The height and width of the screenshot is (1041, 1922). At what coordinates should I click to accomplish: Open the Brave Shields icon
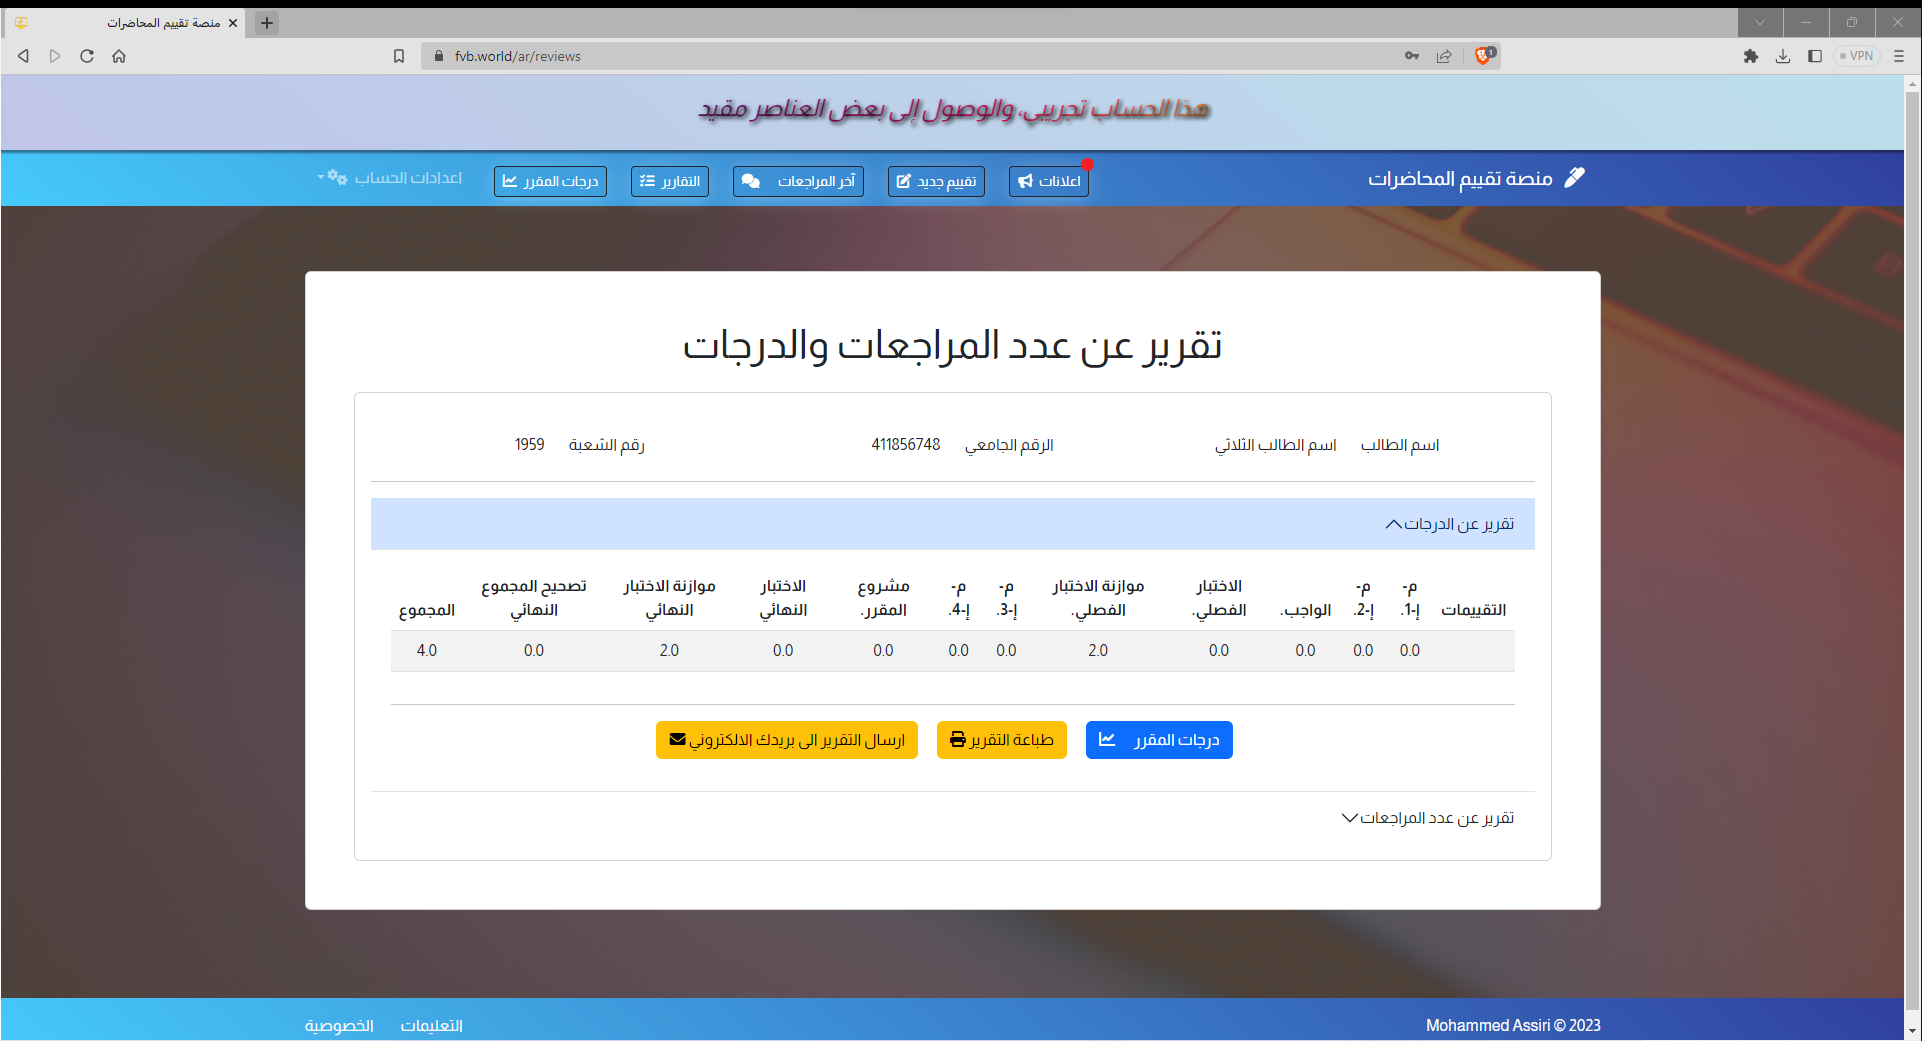(x=1484, y=56)
